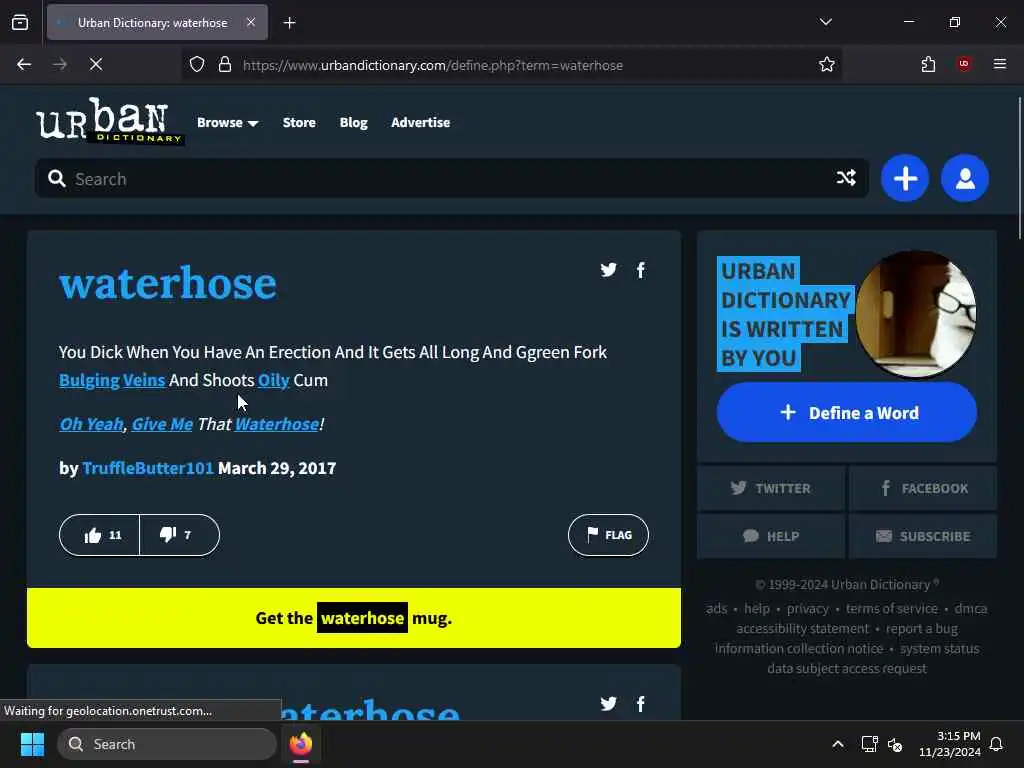The width and height of the screenshot is (1024, 768).
Task: Share first waterhose definition on Twitter
Action: [608, 270]
